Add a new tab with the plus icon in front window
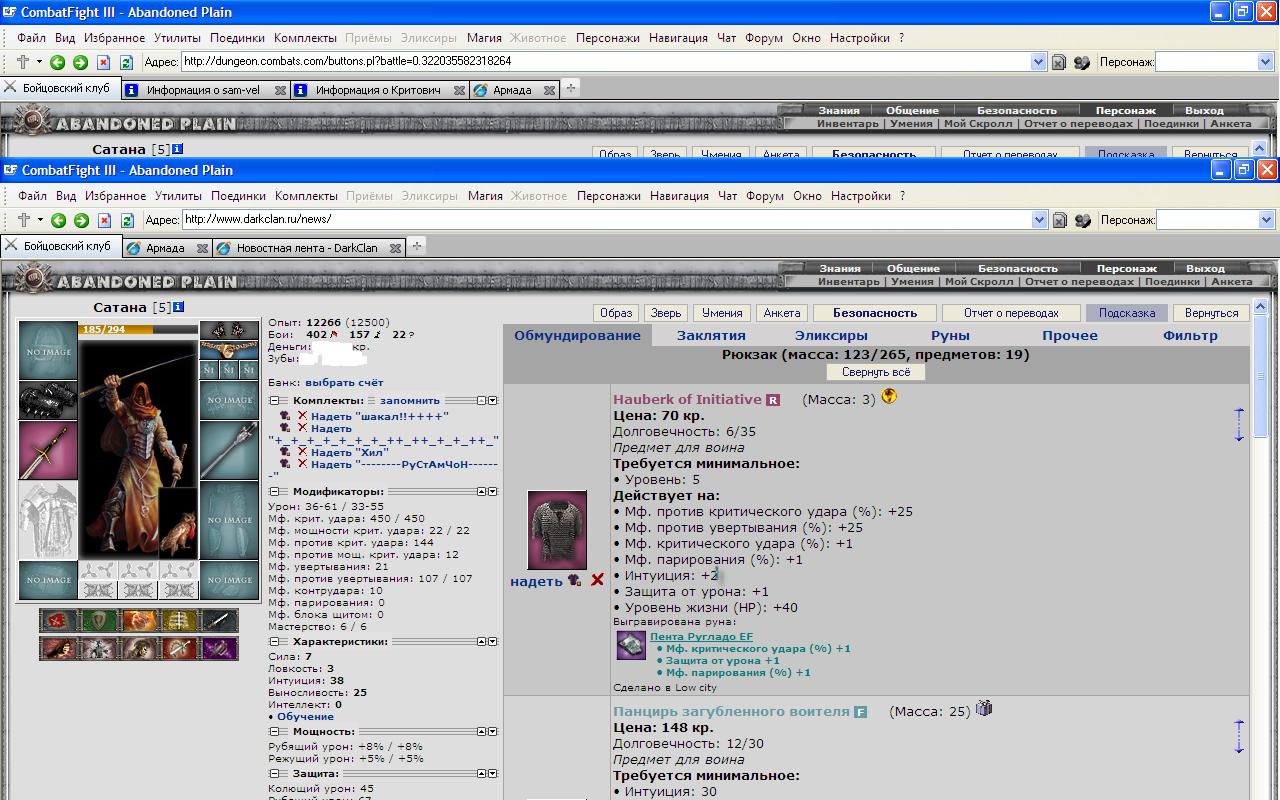Image resolution: width=1280 pixels, height=800 pixels. 417,246
